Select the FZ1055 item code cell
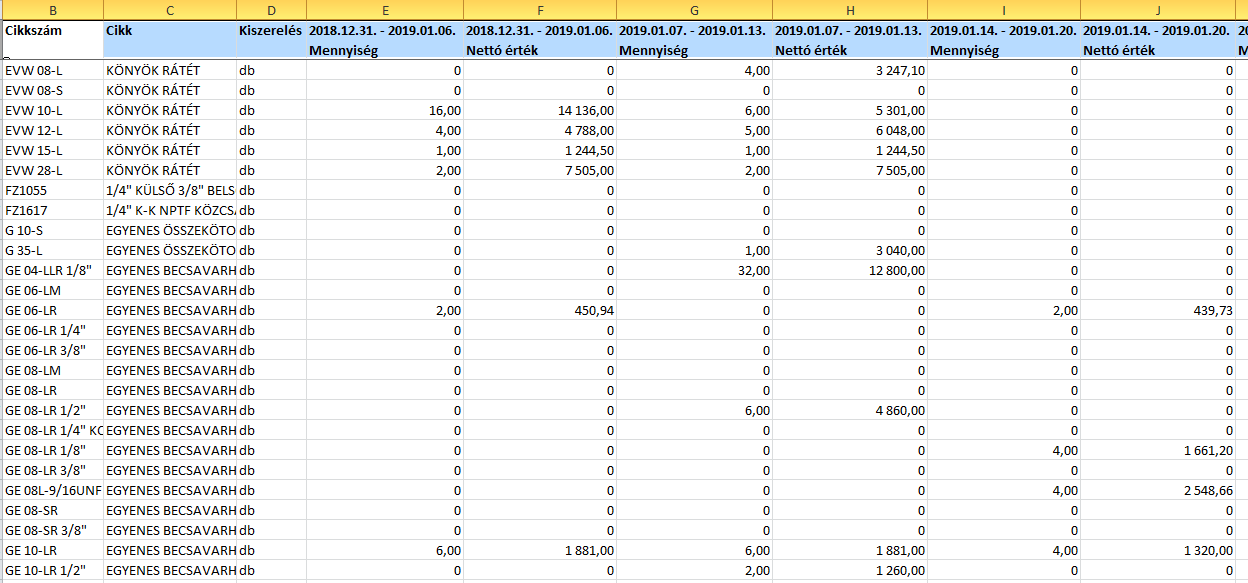 point(52,191)
